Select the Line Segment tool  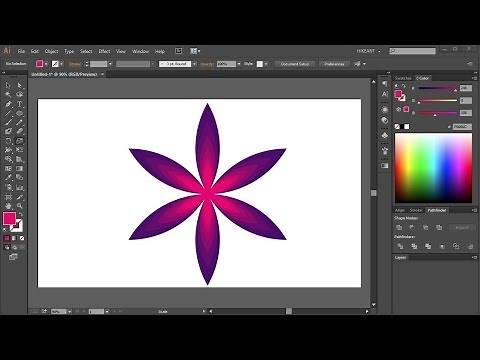8,113
